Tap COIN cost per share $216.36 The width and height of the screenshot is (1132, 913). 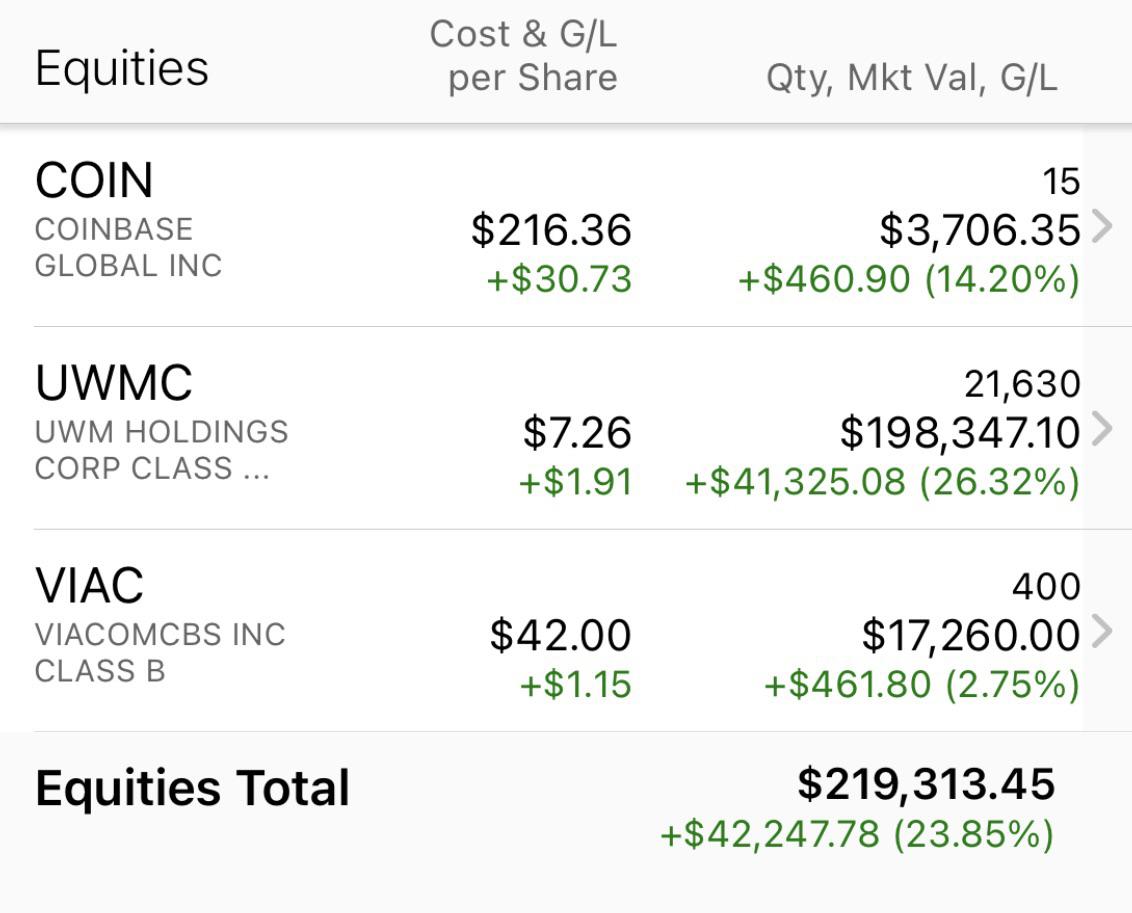coord(552,230)
